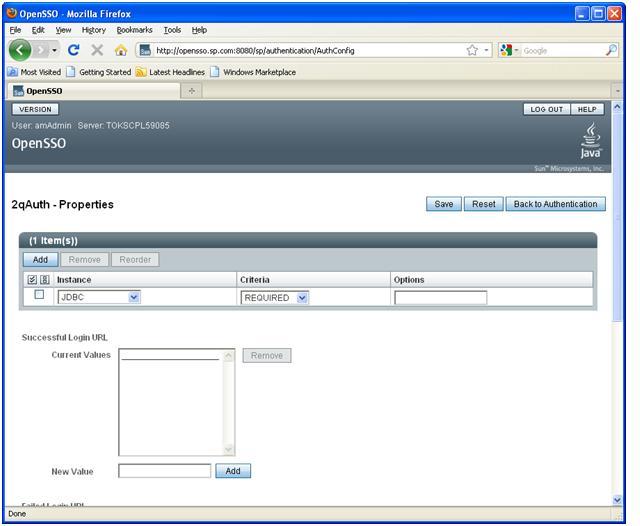
Task: Click the Options column header
Action: [409, 280]
